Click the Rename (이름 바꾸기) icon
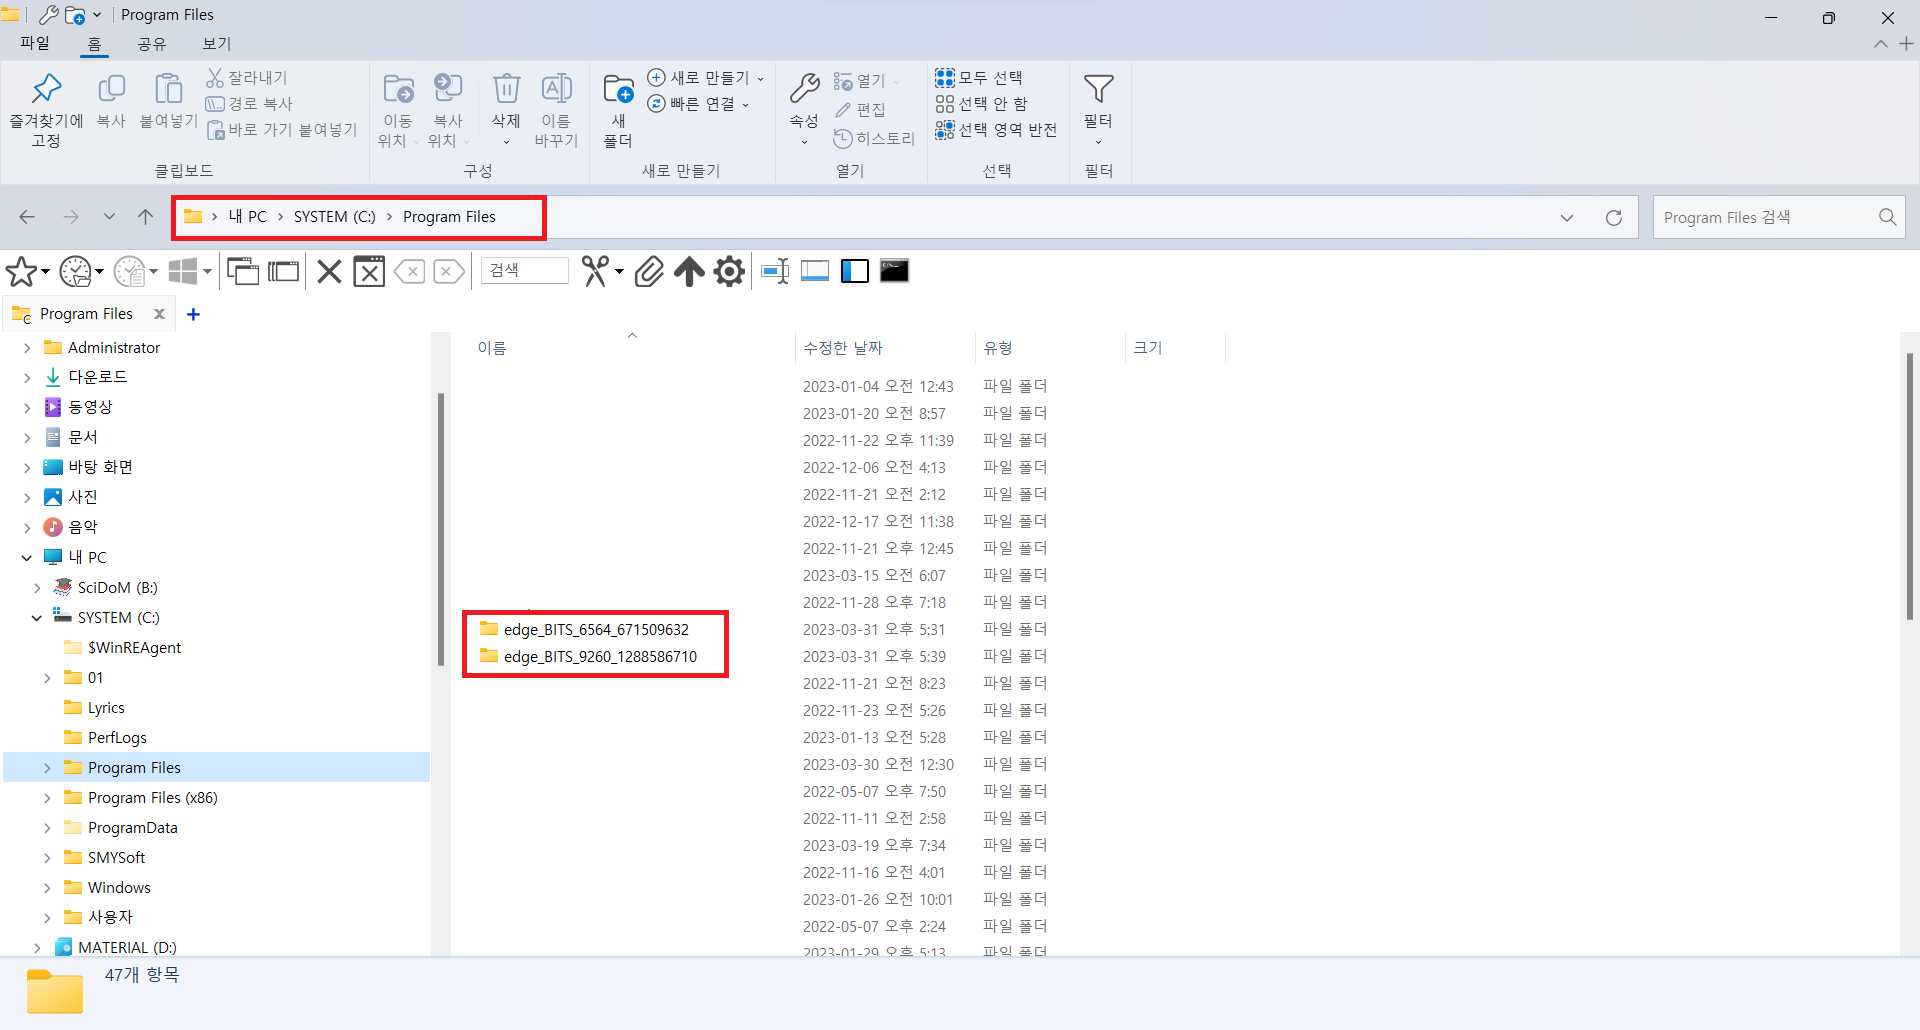Image resolution: width=1920 pixels, height=1030 pixels. pyautogui.click(x=556, y=89)
